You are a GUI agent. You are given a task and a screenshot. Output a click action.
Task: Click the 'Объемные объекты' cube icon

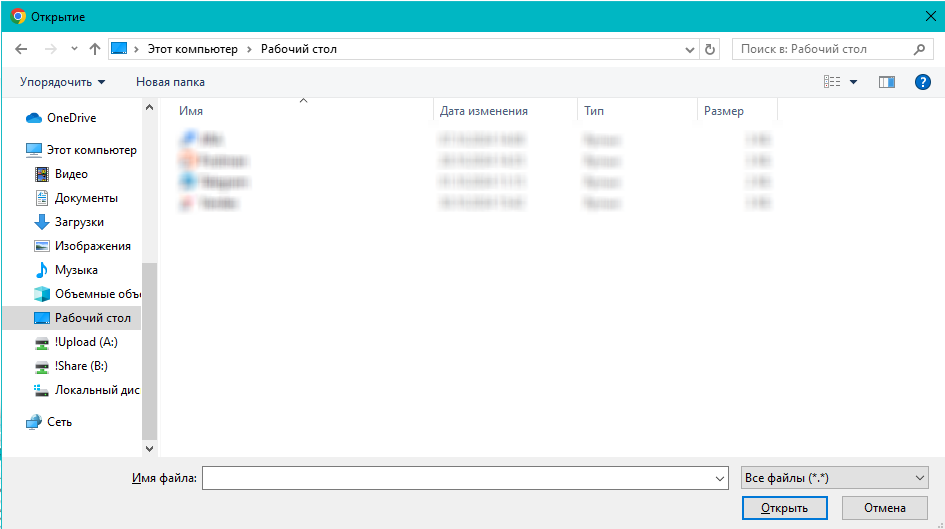pyautogui.click(x=42, y=294)
